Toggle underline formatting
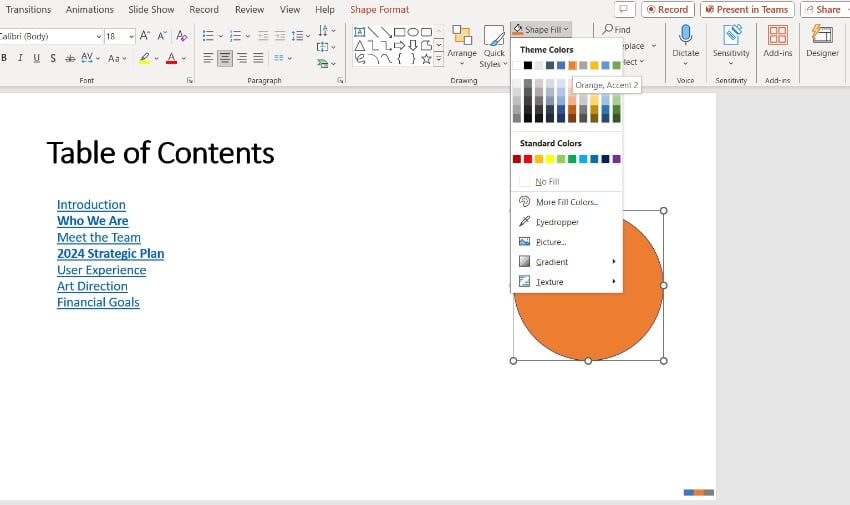Image resolution: width=850 pixels, height=505 pixels. coord(37,59)
